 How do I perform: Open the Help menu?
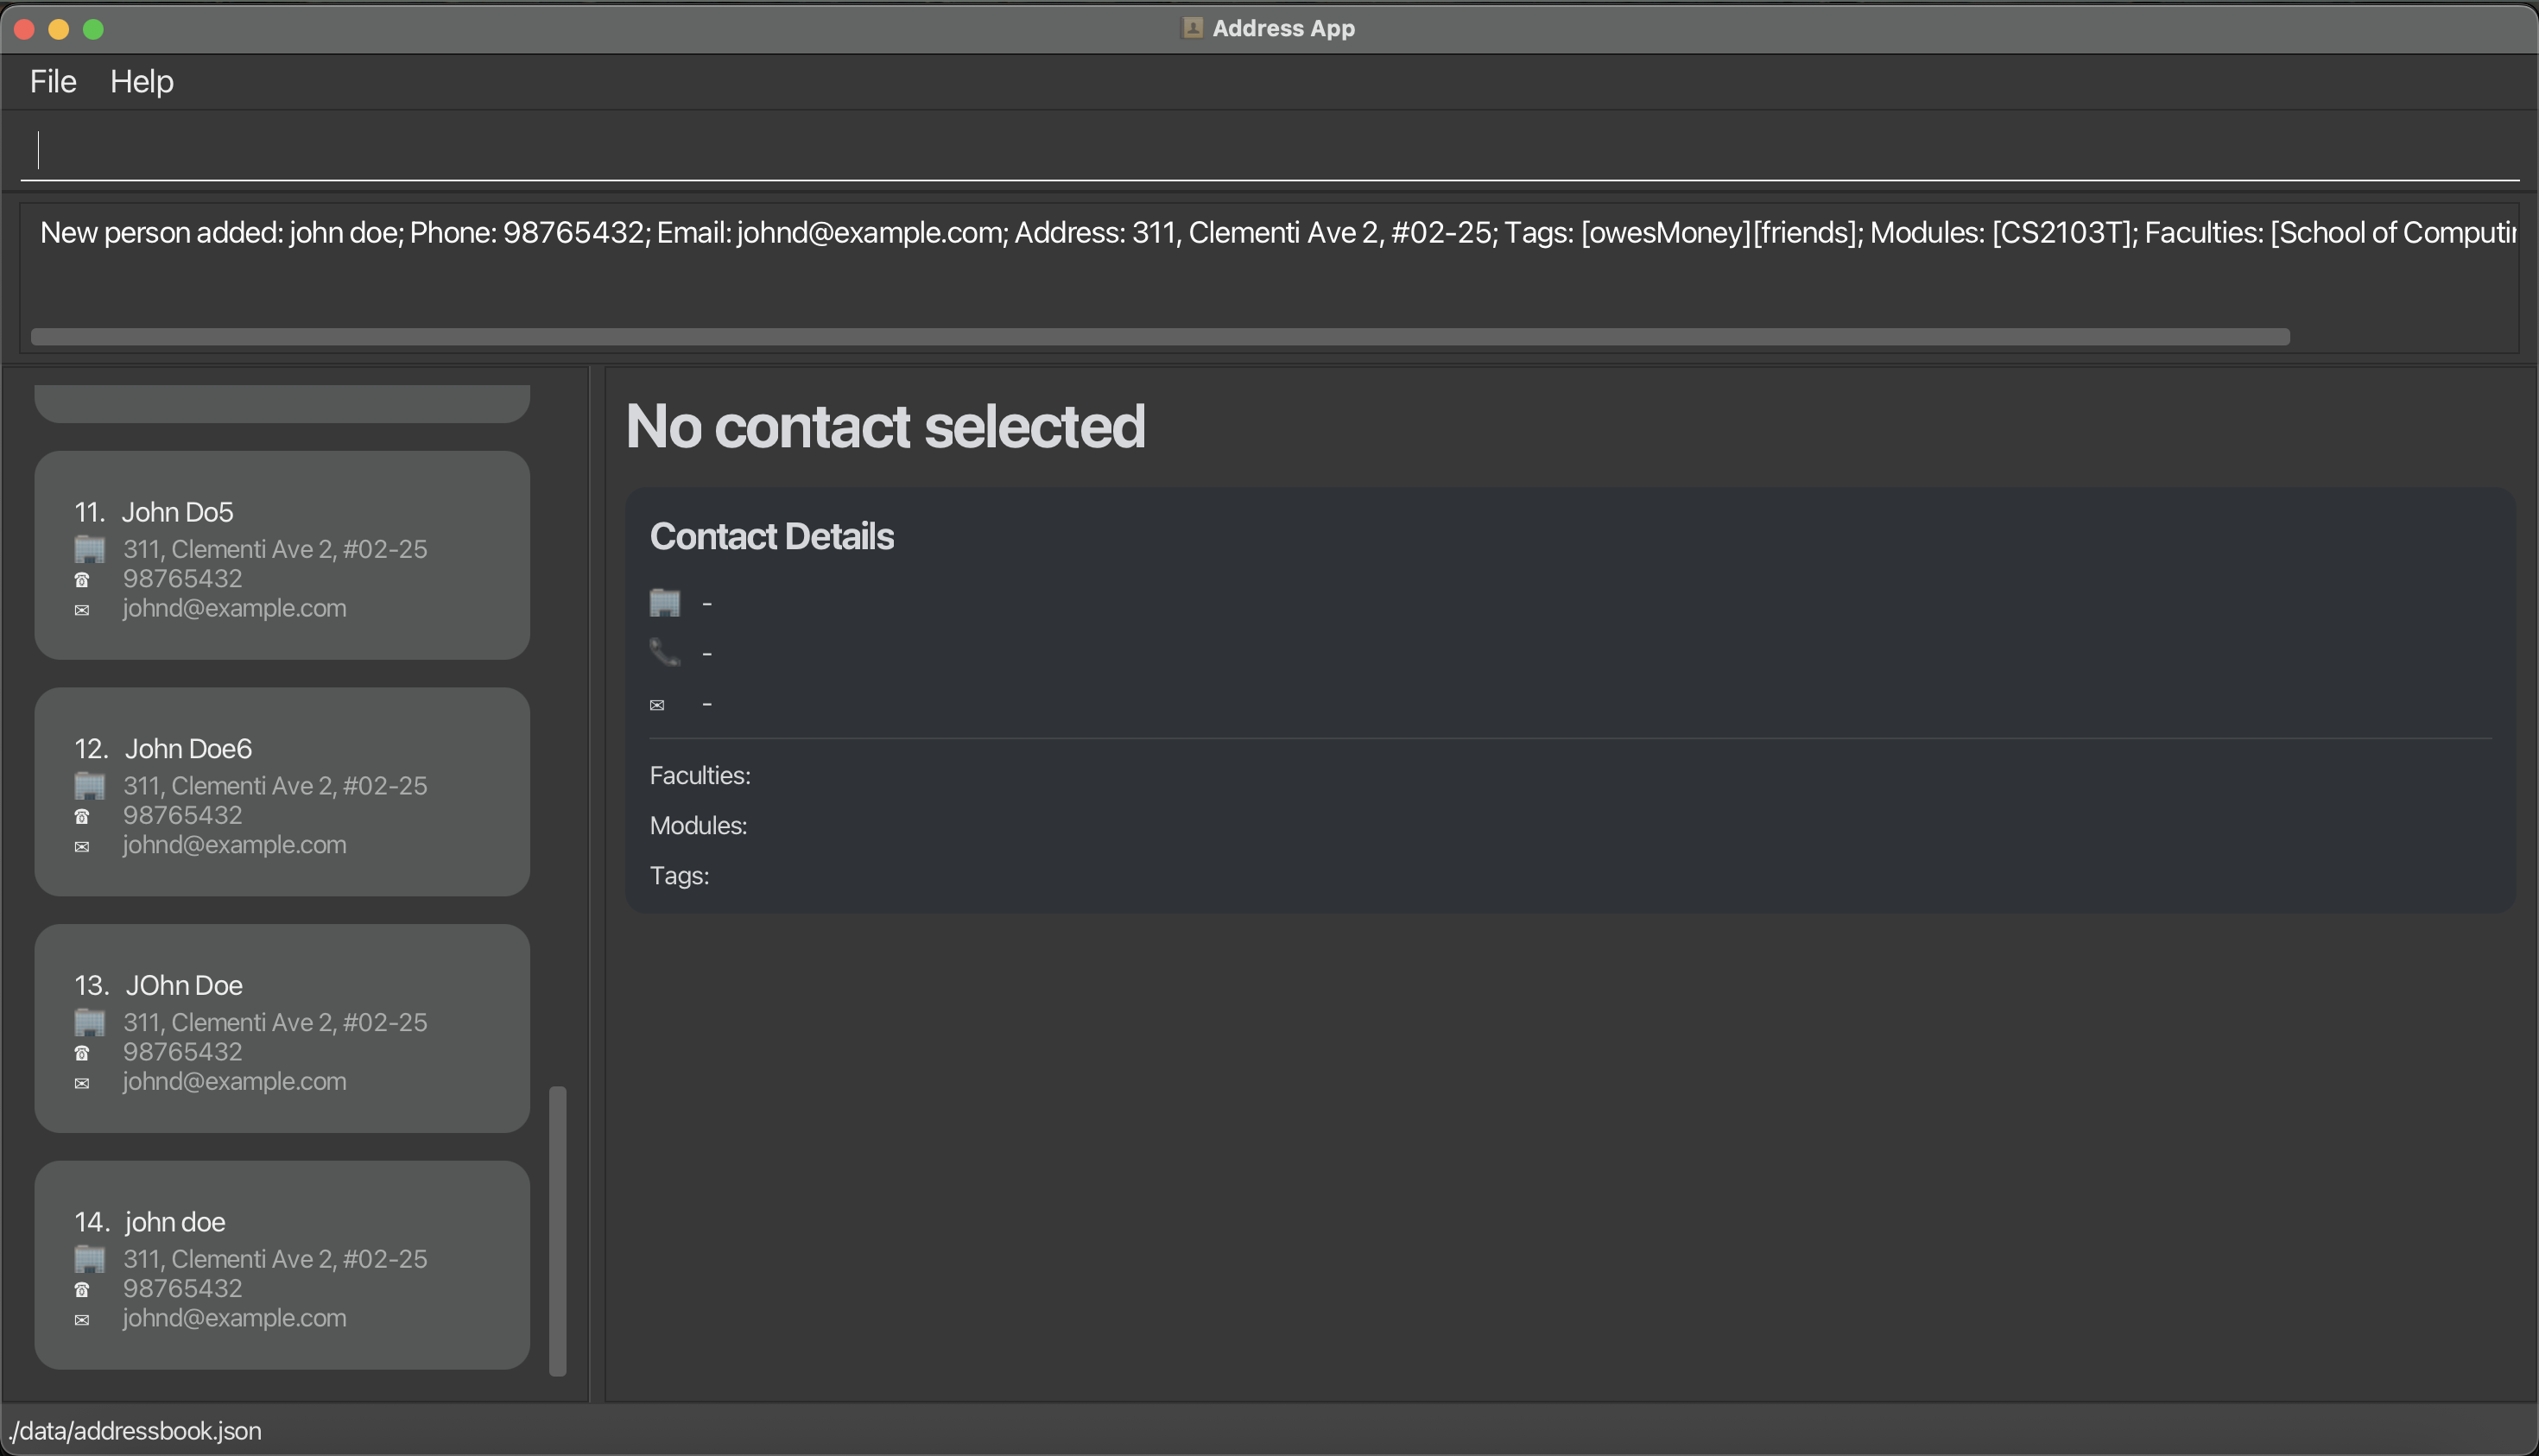coord(142,81)
